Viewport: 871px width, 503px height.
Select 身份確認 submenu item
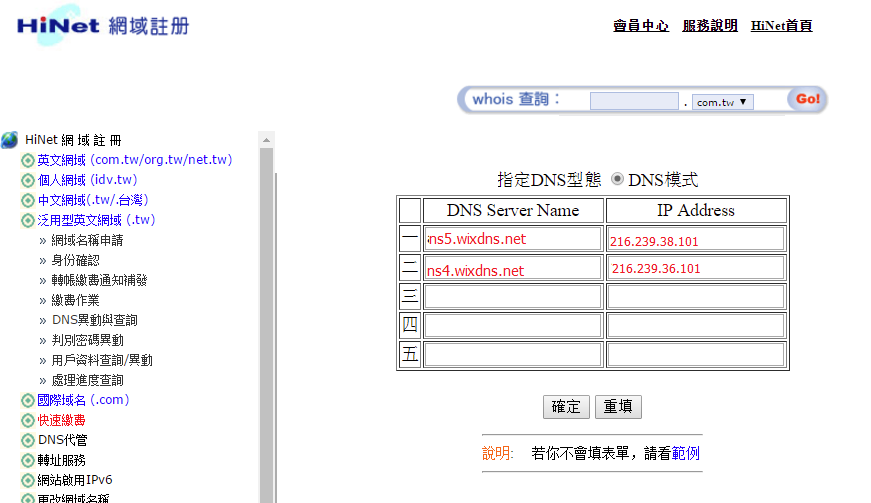76,260
